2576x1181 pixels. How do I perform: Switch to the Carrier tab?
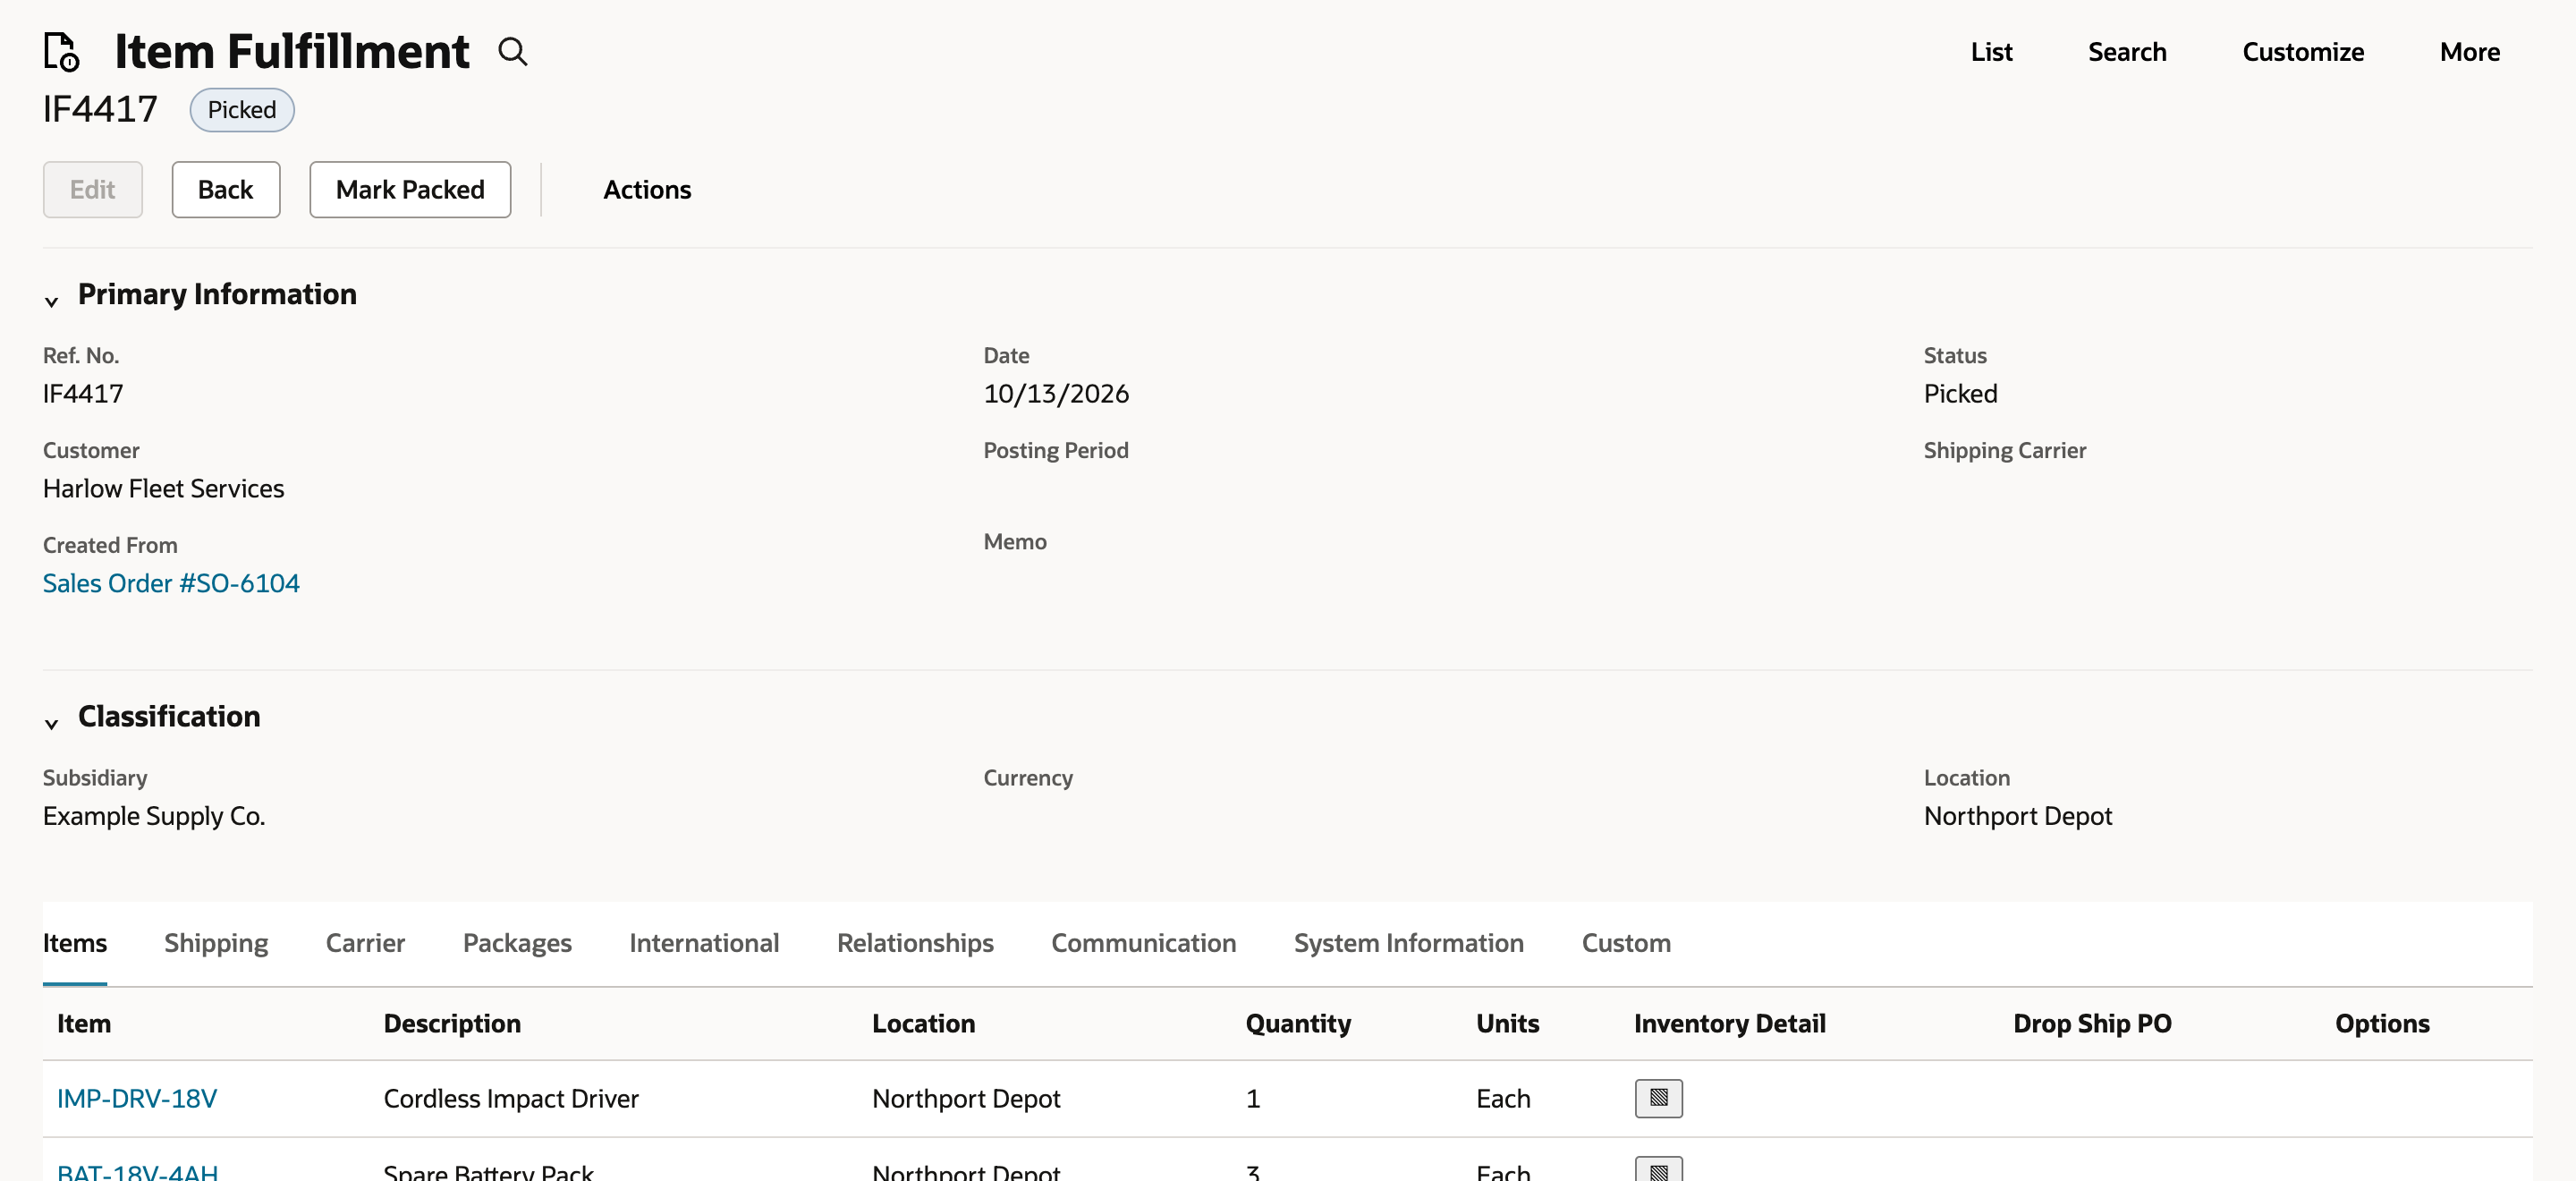pyautogui.click(x=365, y=942)
